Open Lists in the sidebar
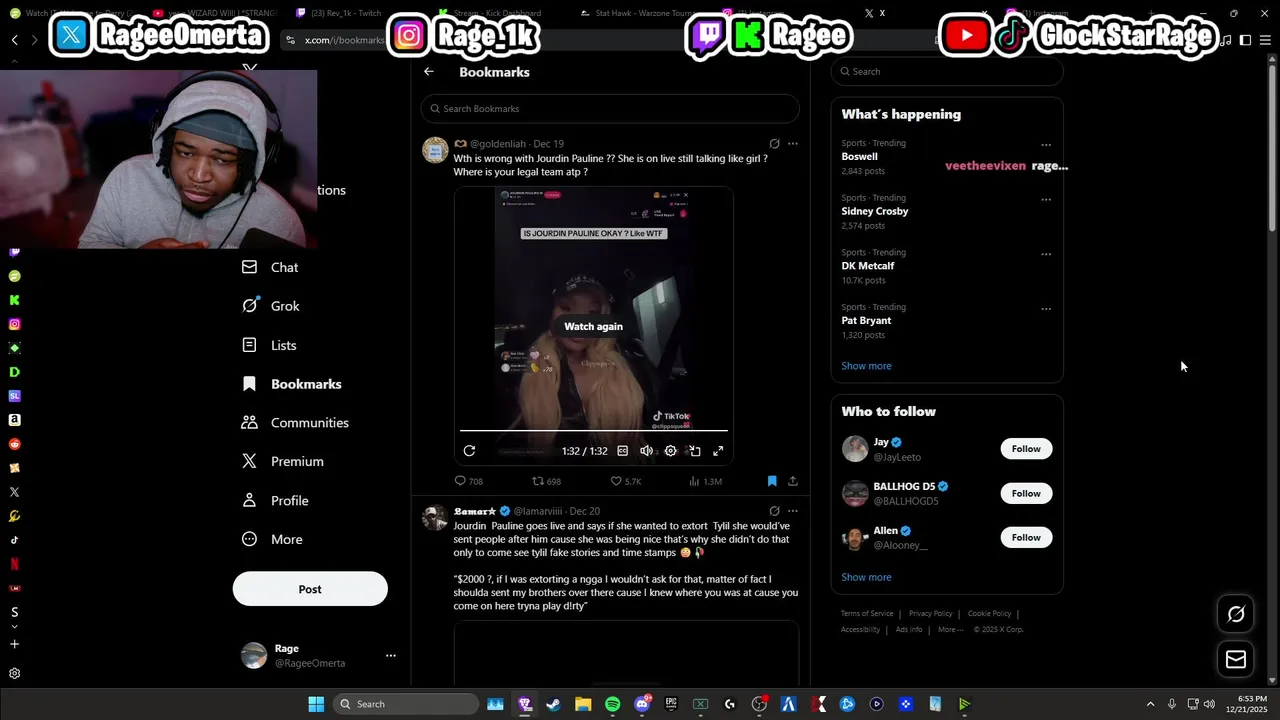This screenshot has width=1280, height=720. [x=269, y=345]
